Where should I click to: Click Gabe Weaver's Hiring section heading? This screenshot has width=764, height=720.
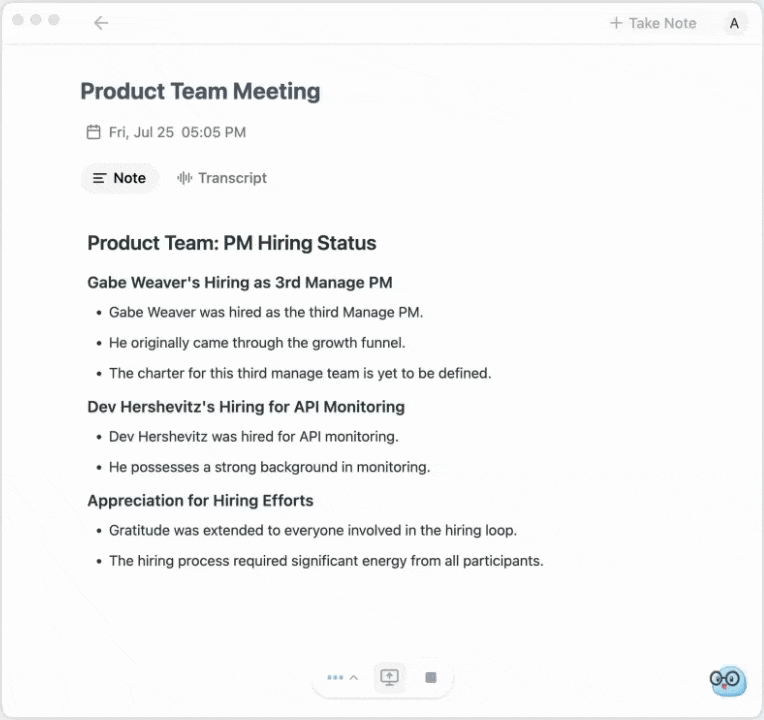click(x=239, y=283)
